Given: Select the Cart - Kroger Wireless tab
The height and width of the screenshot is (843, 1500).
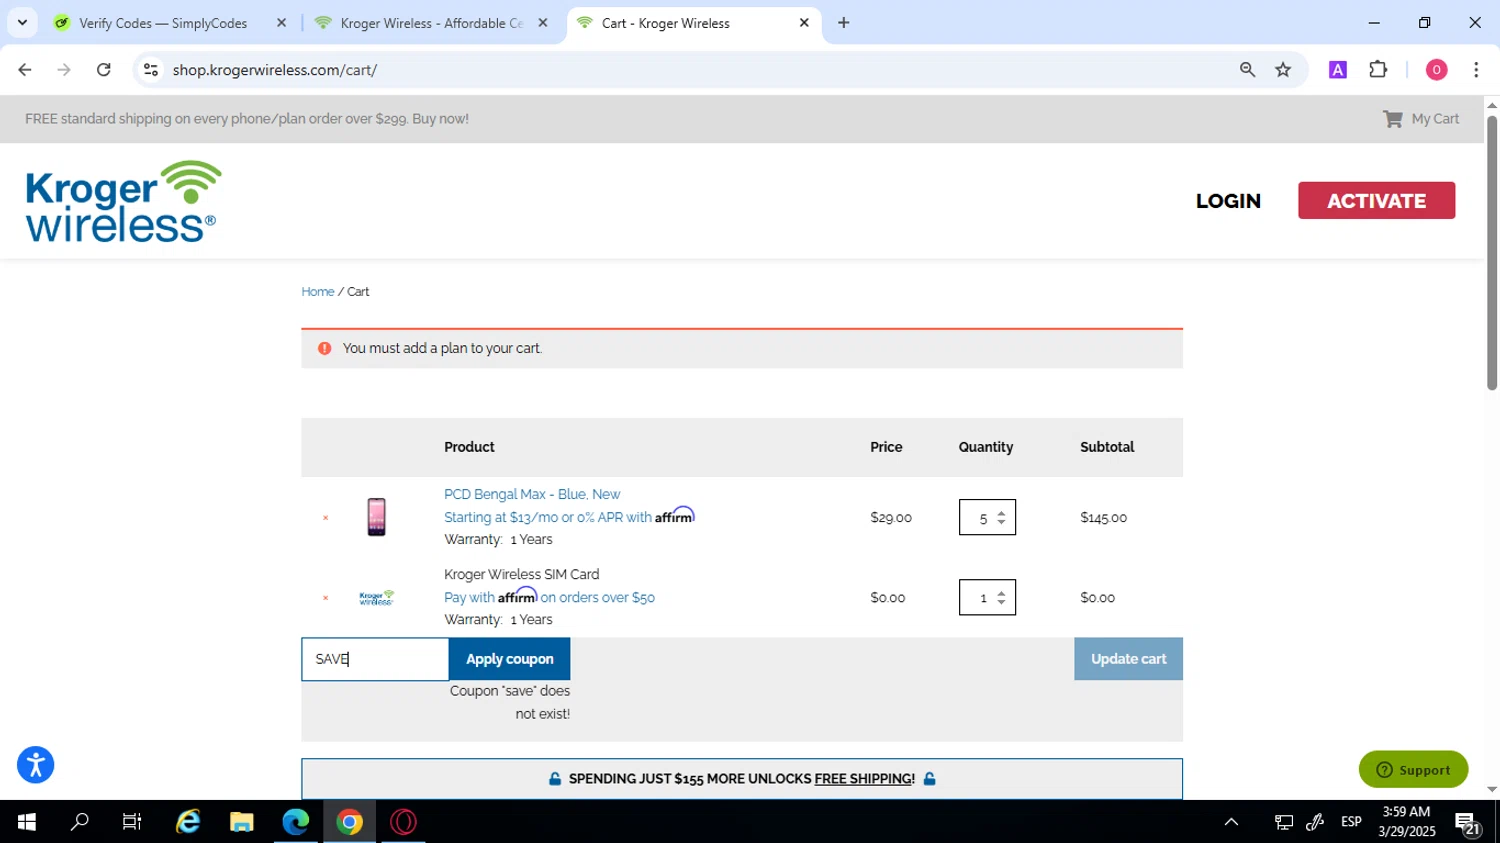Looking at the screenshot, I should pyautogui.click(x=665, y=23).
